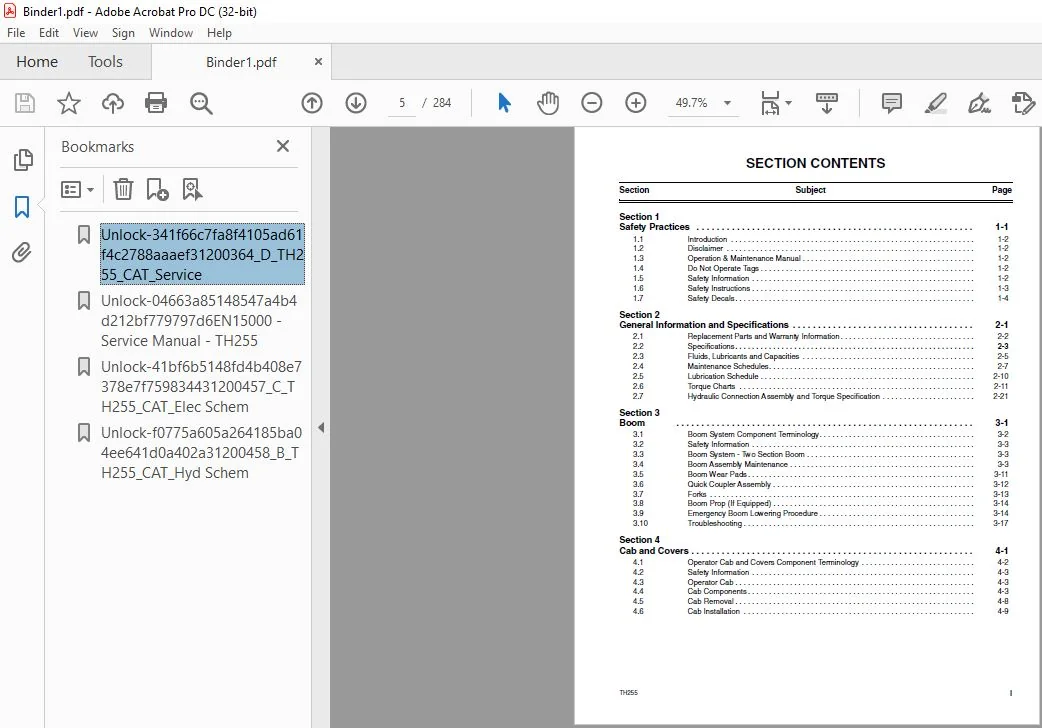Open fit page options dropdown arrow

pyautogui.click(x=789, y=103)
